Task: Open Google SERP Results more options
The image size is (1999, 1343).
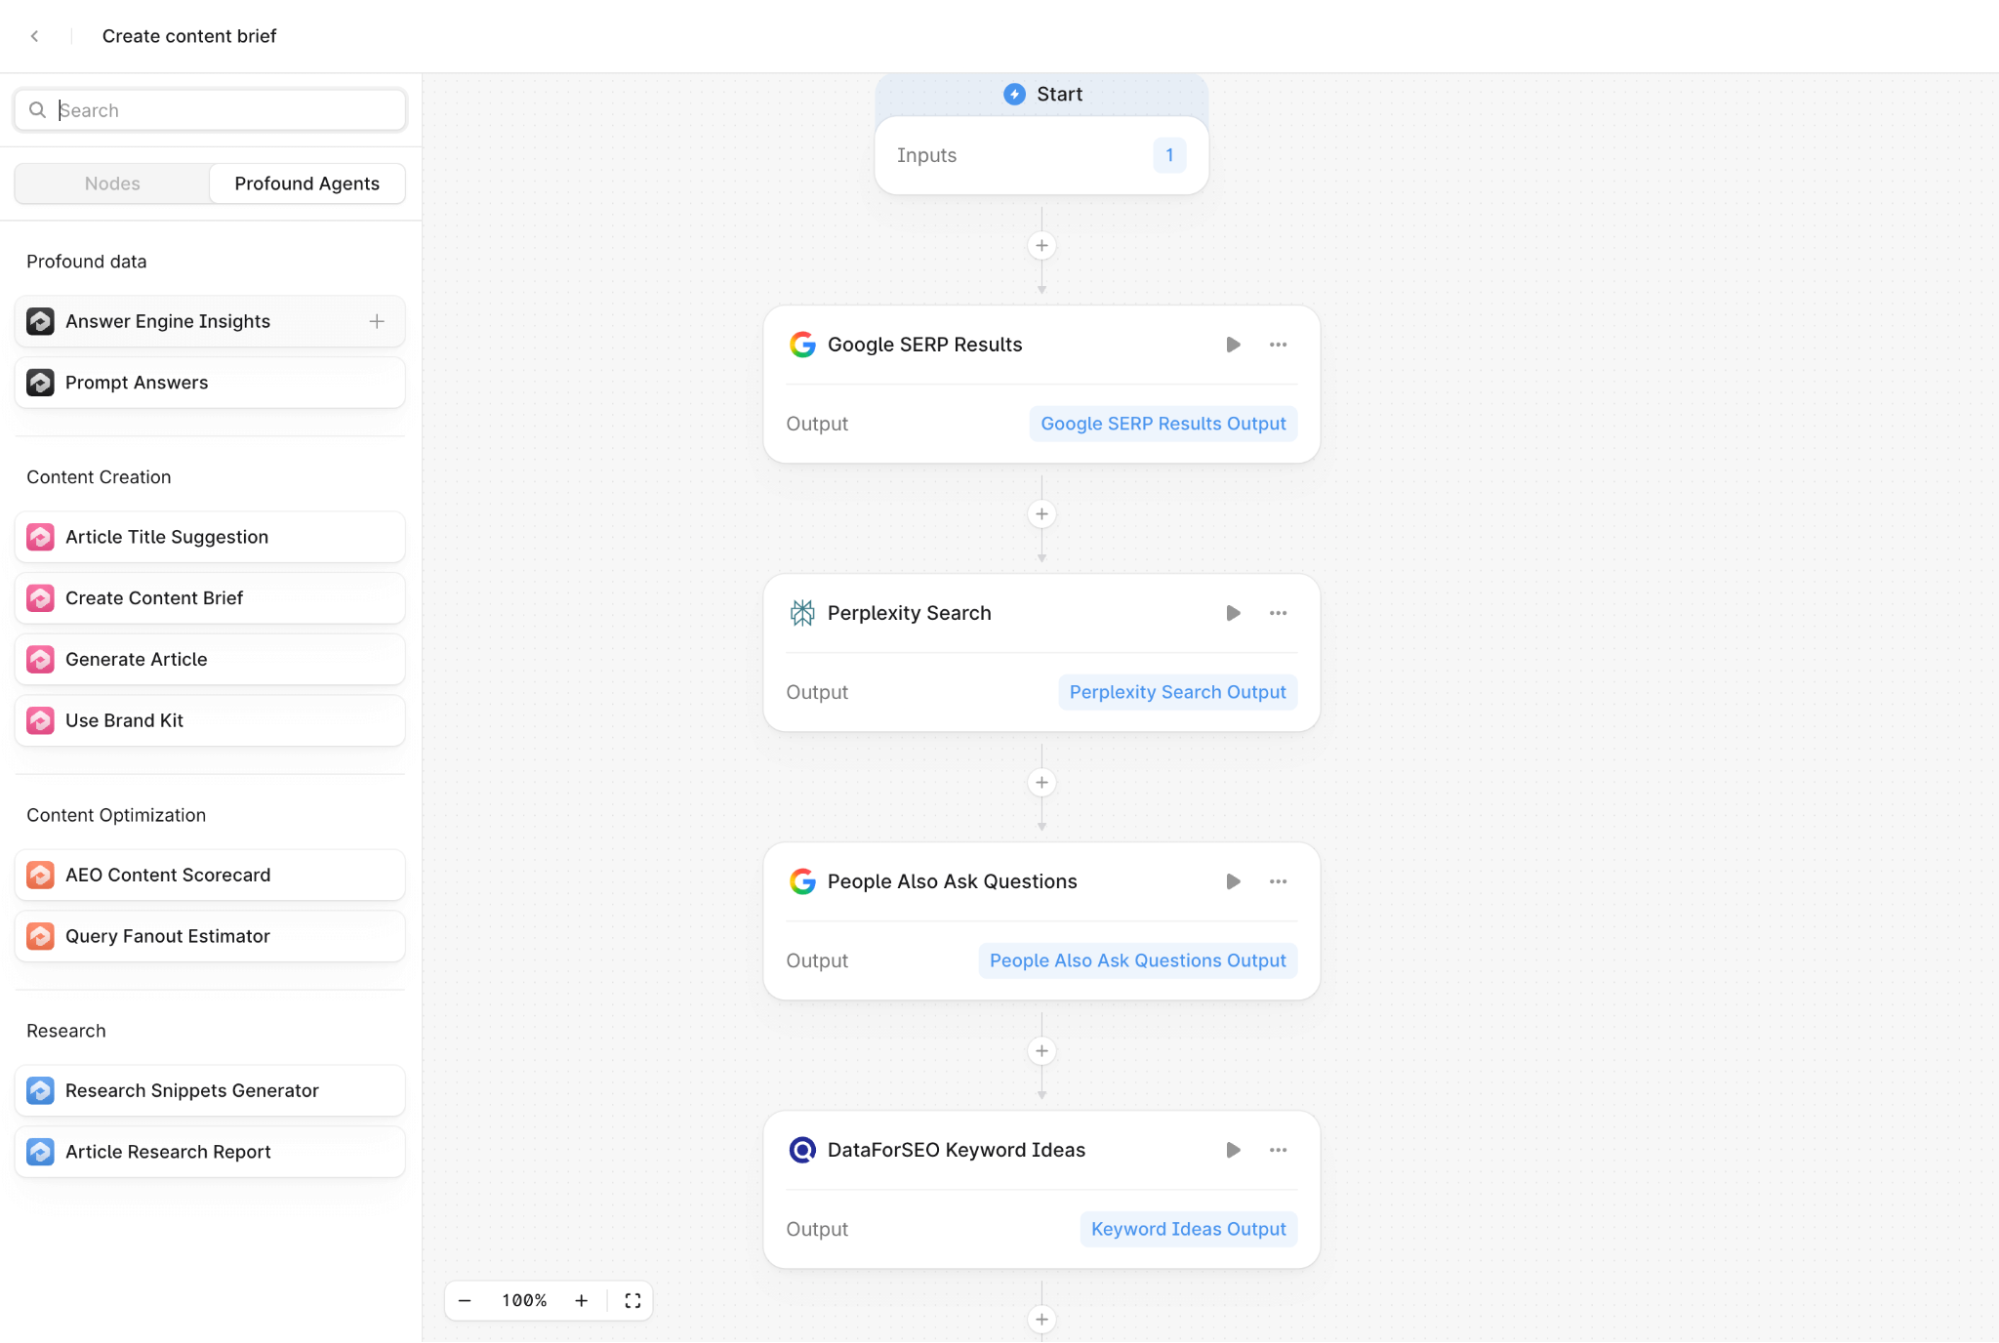Action: [x=1278, y=345]
